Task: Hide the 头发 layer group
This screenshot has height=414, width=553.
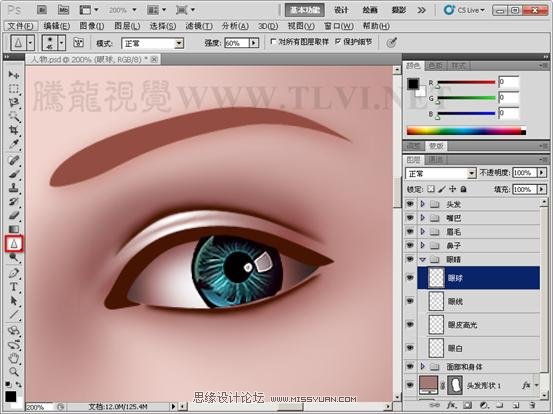Action: [x=410, y=204]
